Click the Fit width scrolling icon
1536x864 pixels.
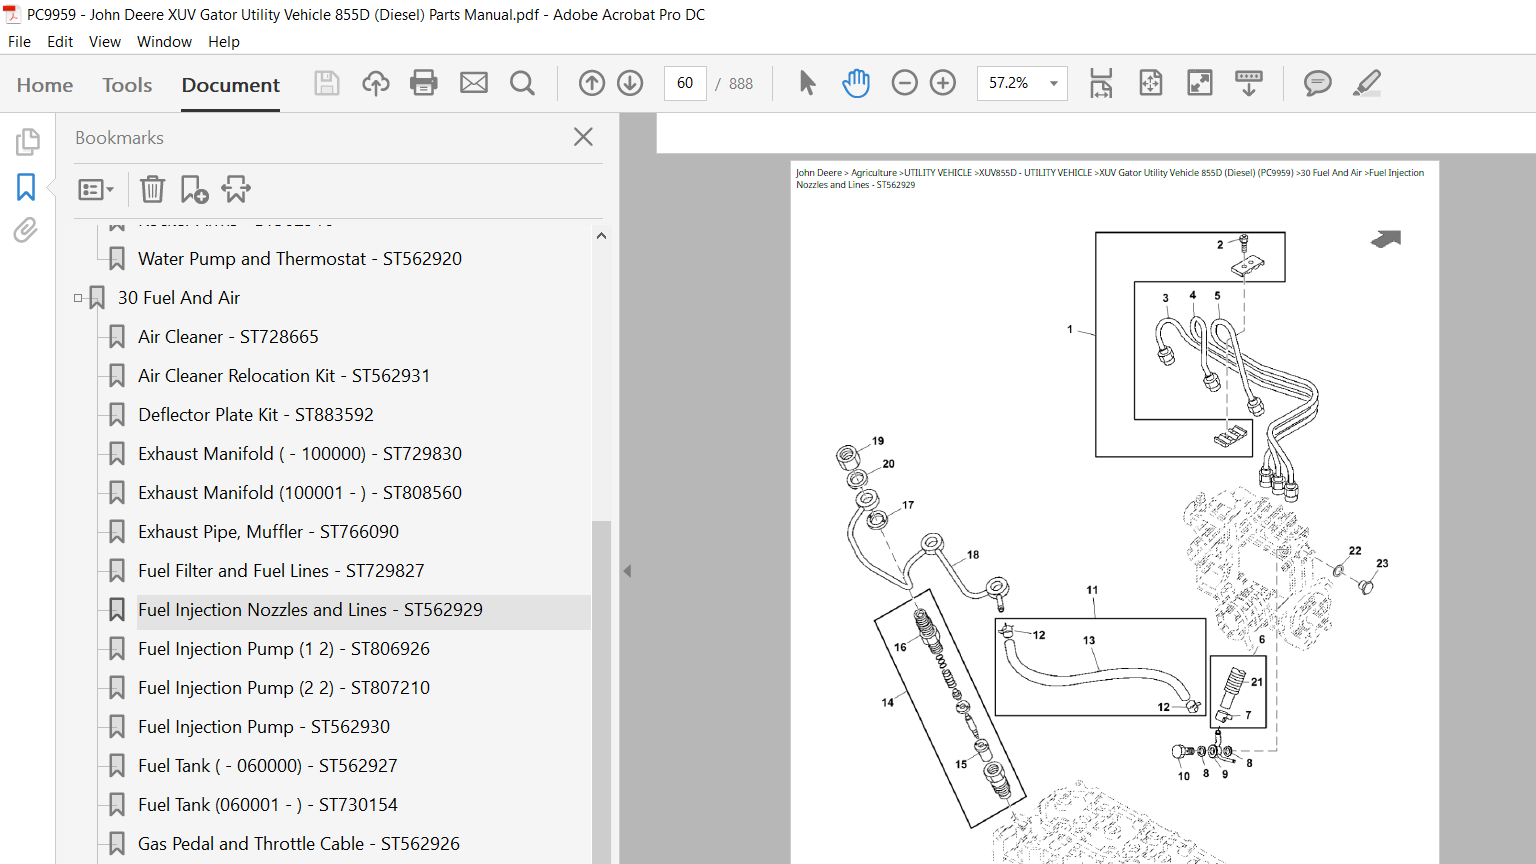[1101, 83]
